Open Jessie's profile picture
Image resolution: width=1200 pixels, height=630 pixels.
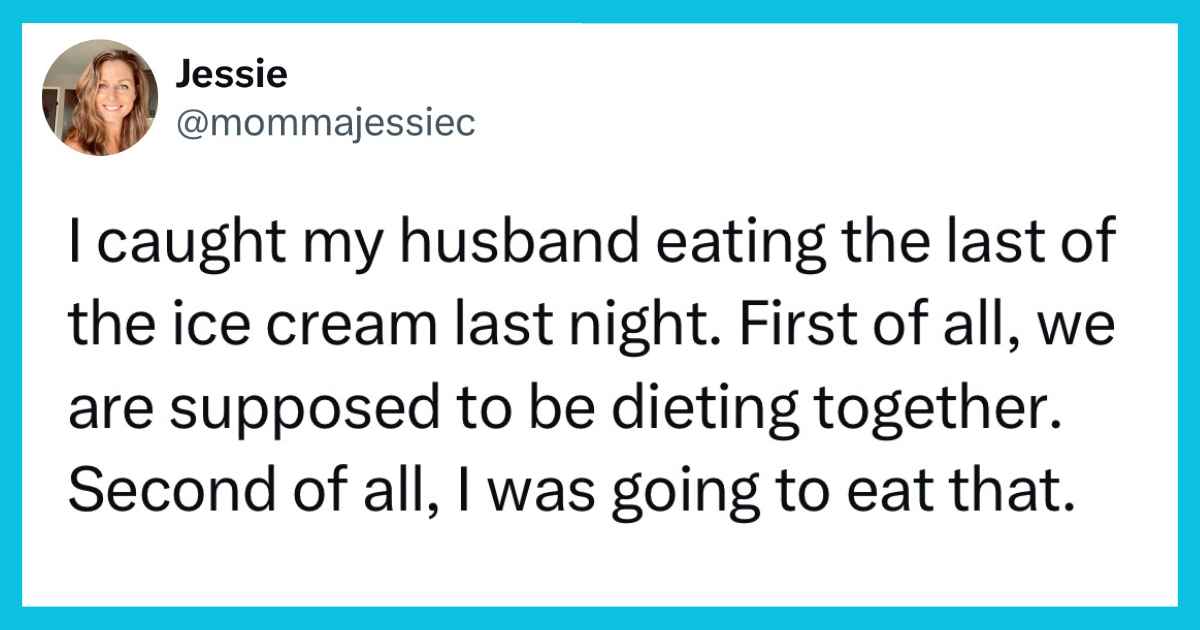[x=100, y=98]
